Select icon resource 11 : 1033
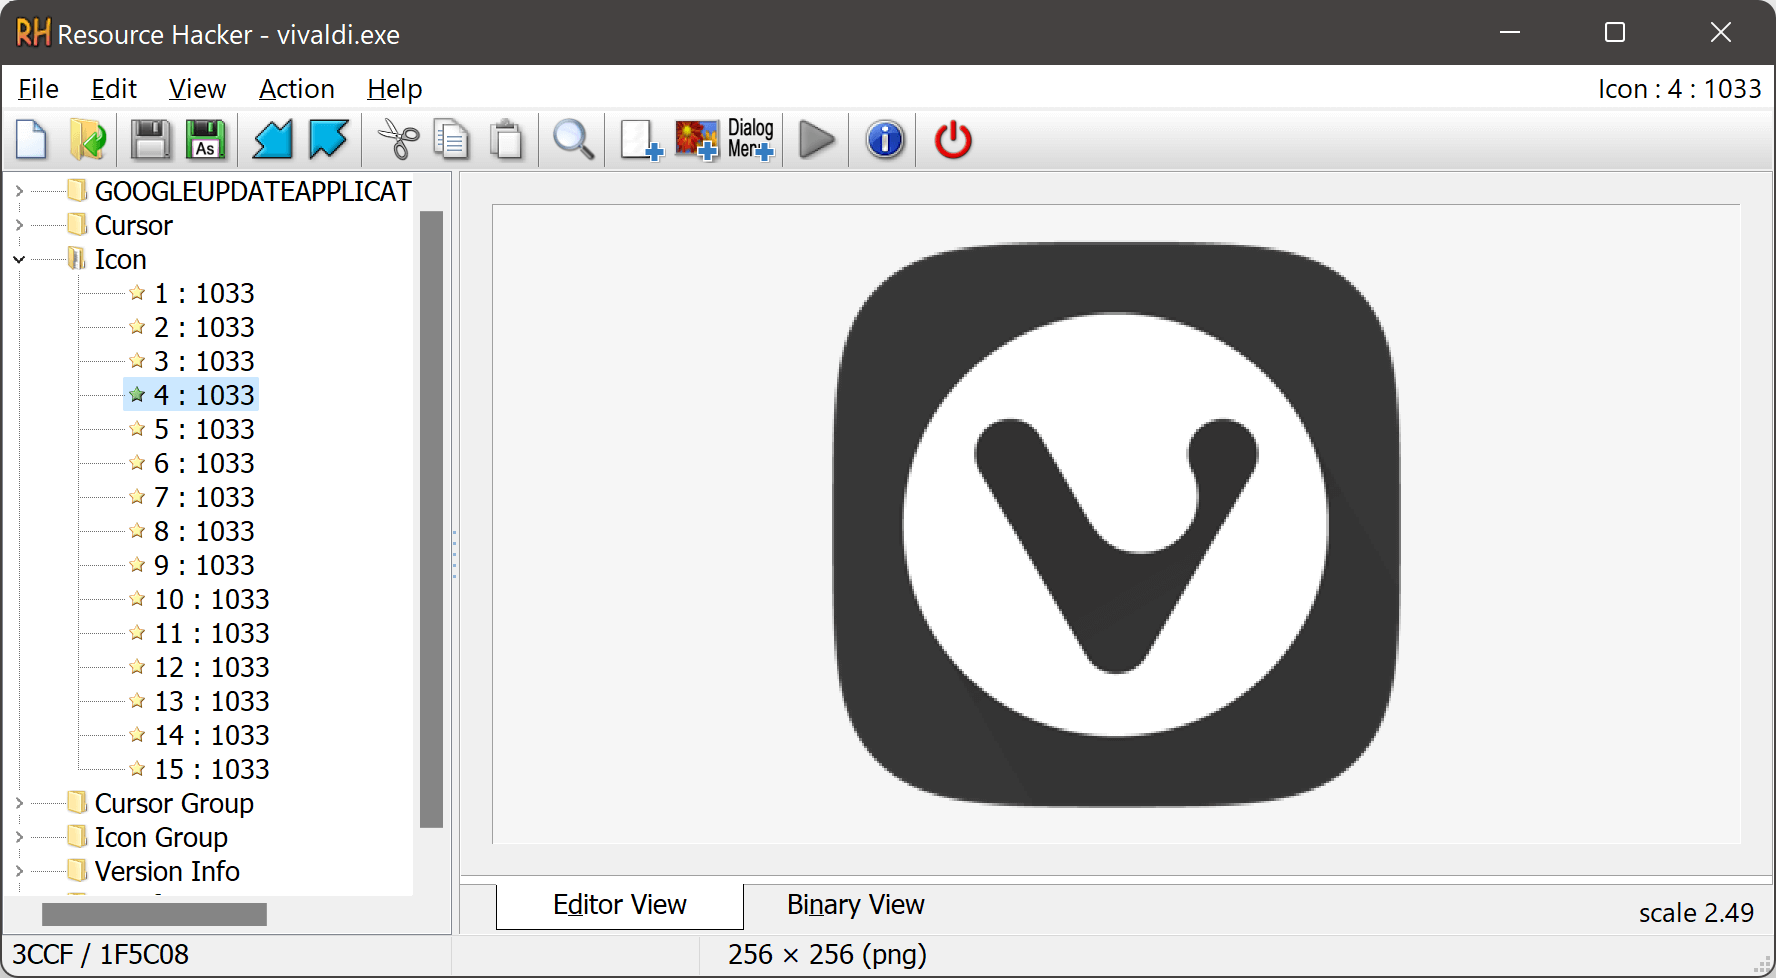This screenshot has height=978, width=1776. pos(211,633)
